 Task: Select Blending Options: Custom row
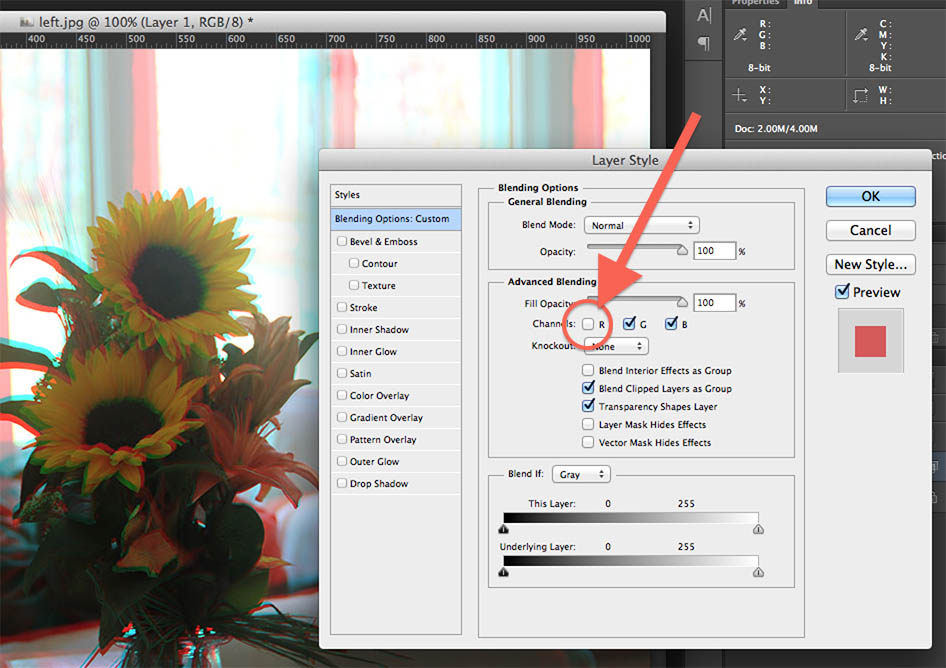[396, 219]
